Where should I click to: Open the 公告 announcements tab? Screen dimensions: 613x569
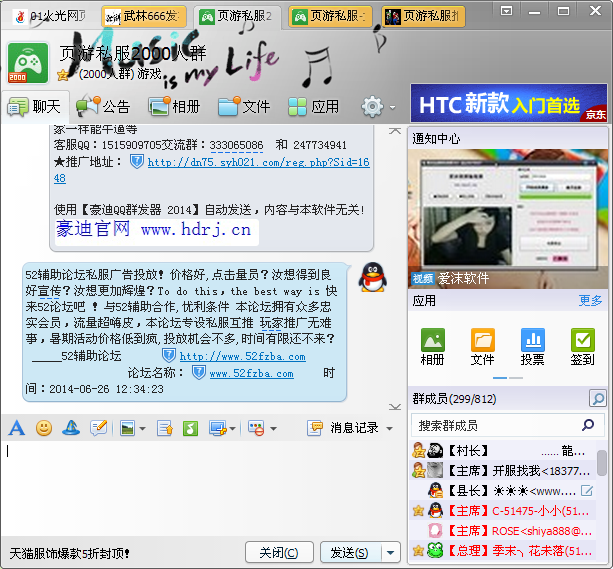click(x=103, y=106)
